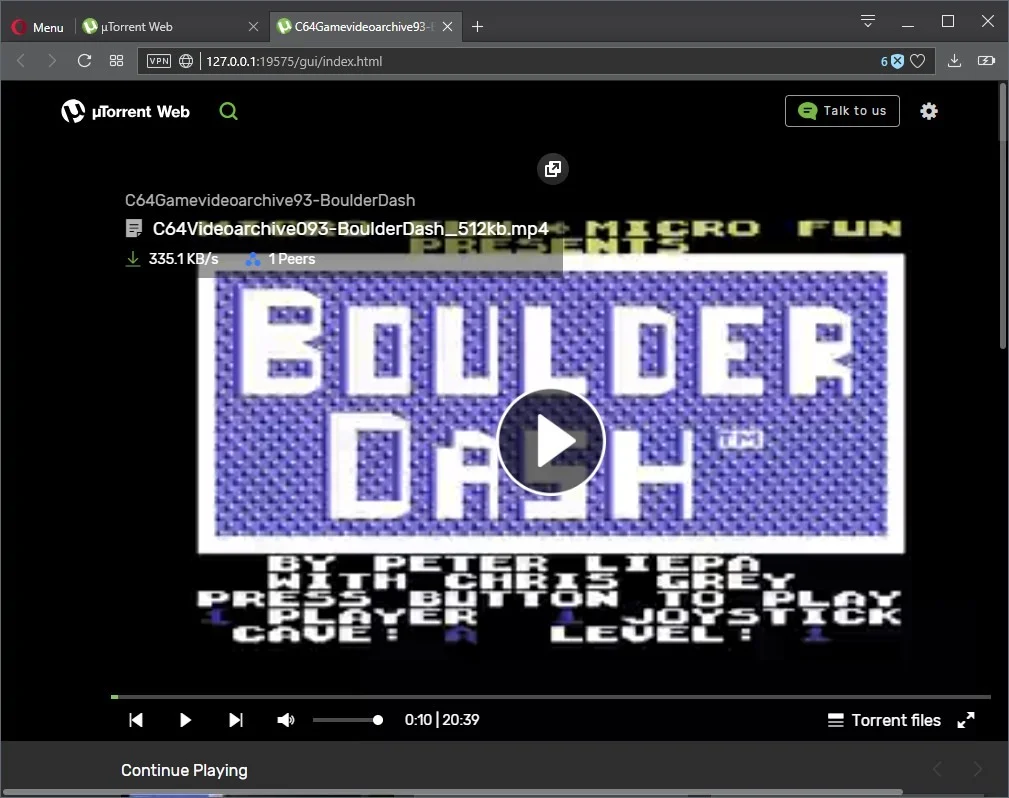Open the tab menu icon in title bar
1009x798 pixels.
(x=867, y=21)
